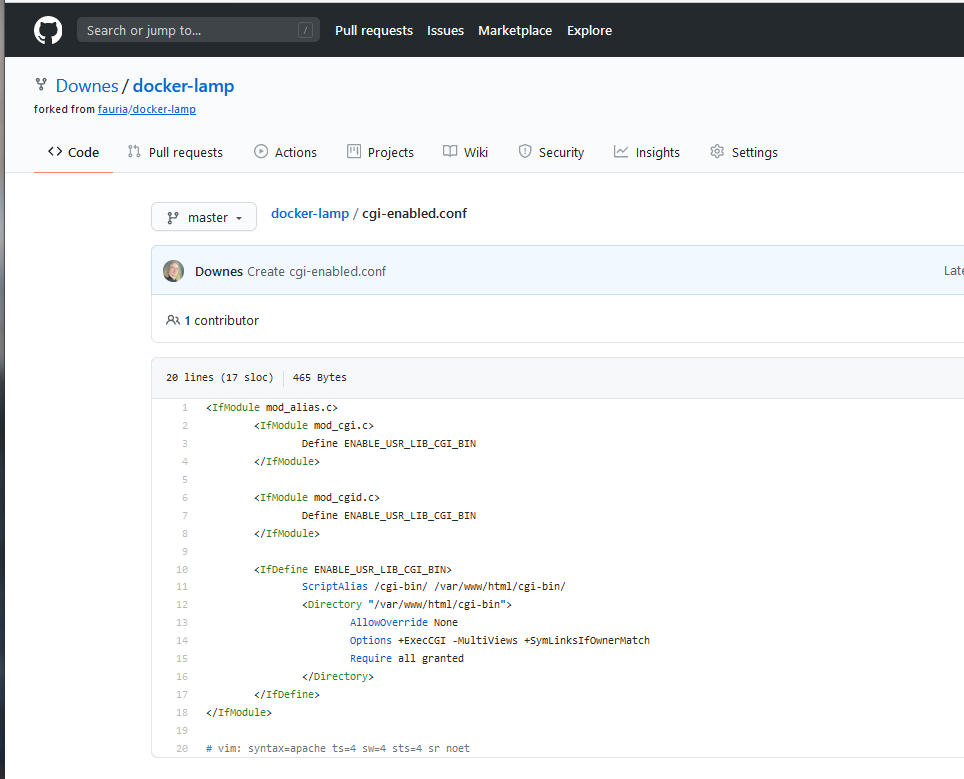The image size is (964, 779).
Task: Go to docker-lamp breadcrumb folder
Action: tap(310, 213)
